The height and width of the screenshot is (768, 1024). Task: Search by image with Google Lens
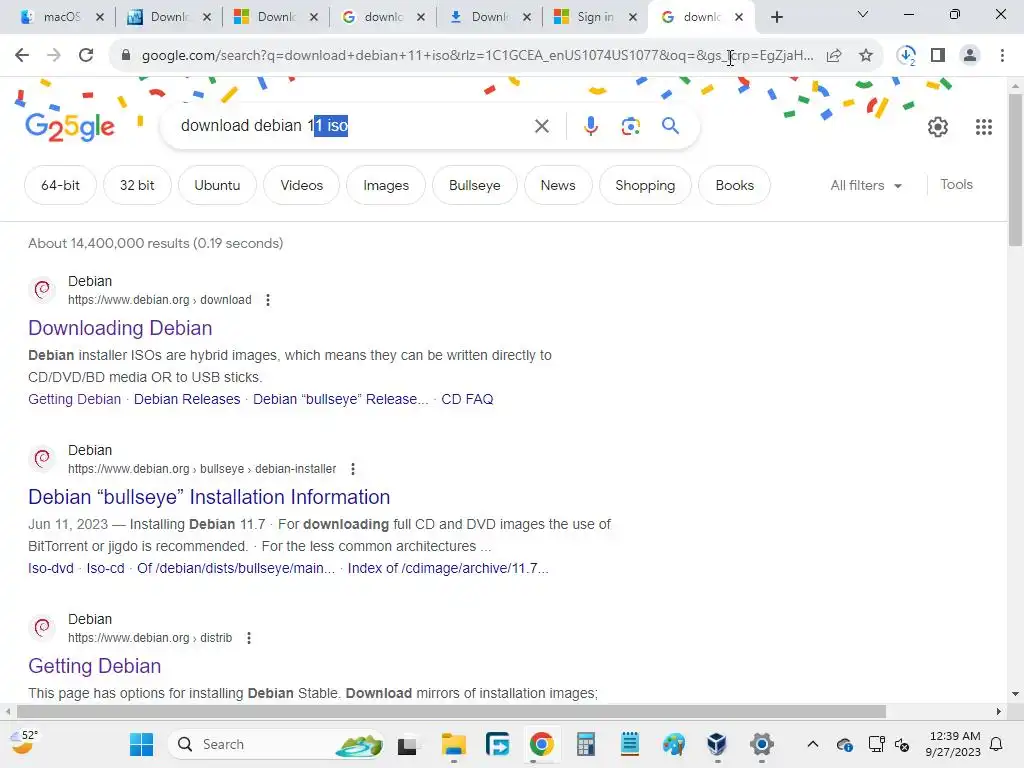[630, 126]
